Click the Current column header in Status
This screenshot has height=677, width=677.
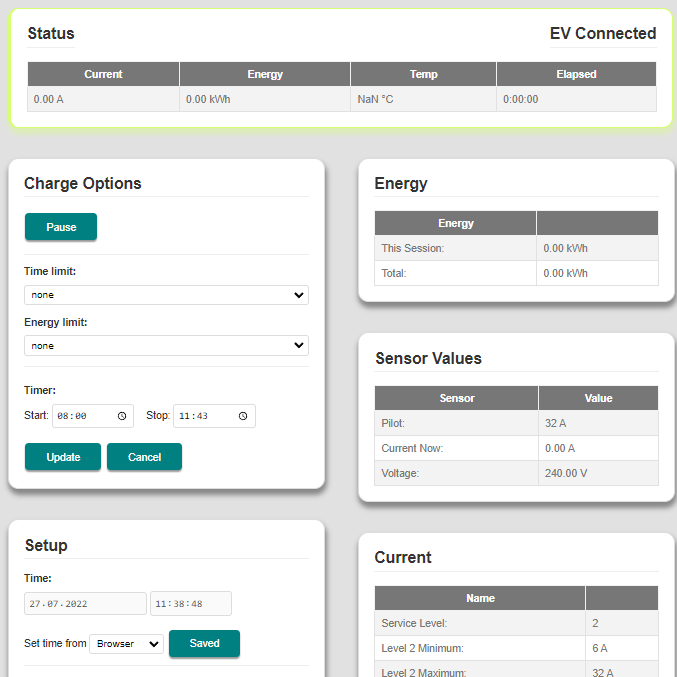tap(104, 74)
